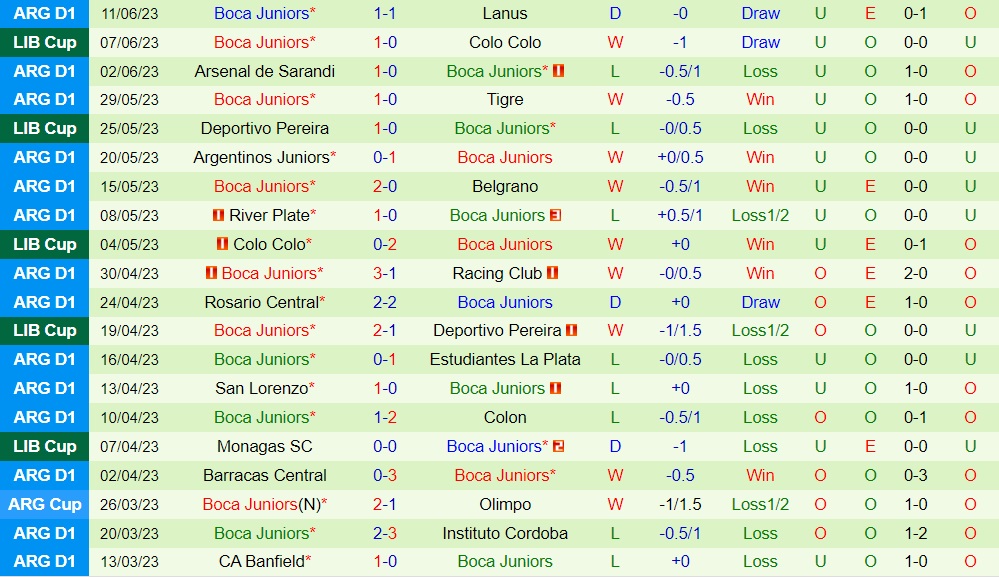Select the ARG Cup league label

pyautogui.click(x=45, y=504)
